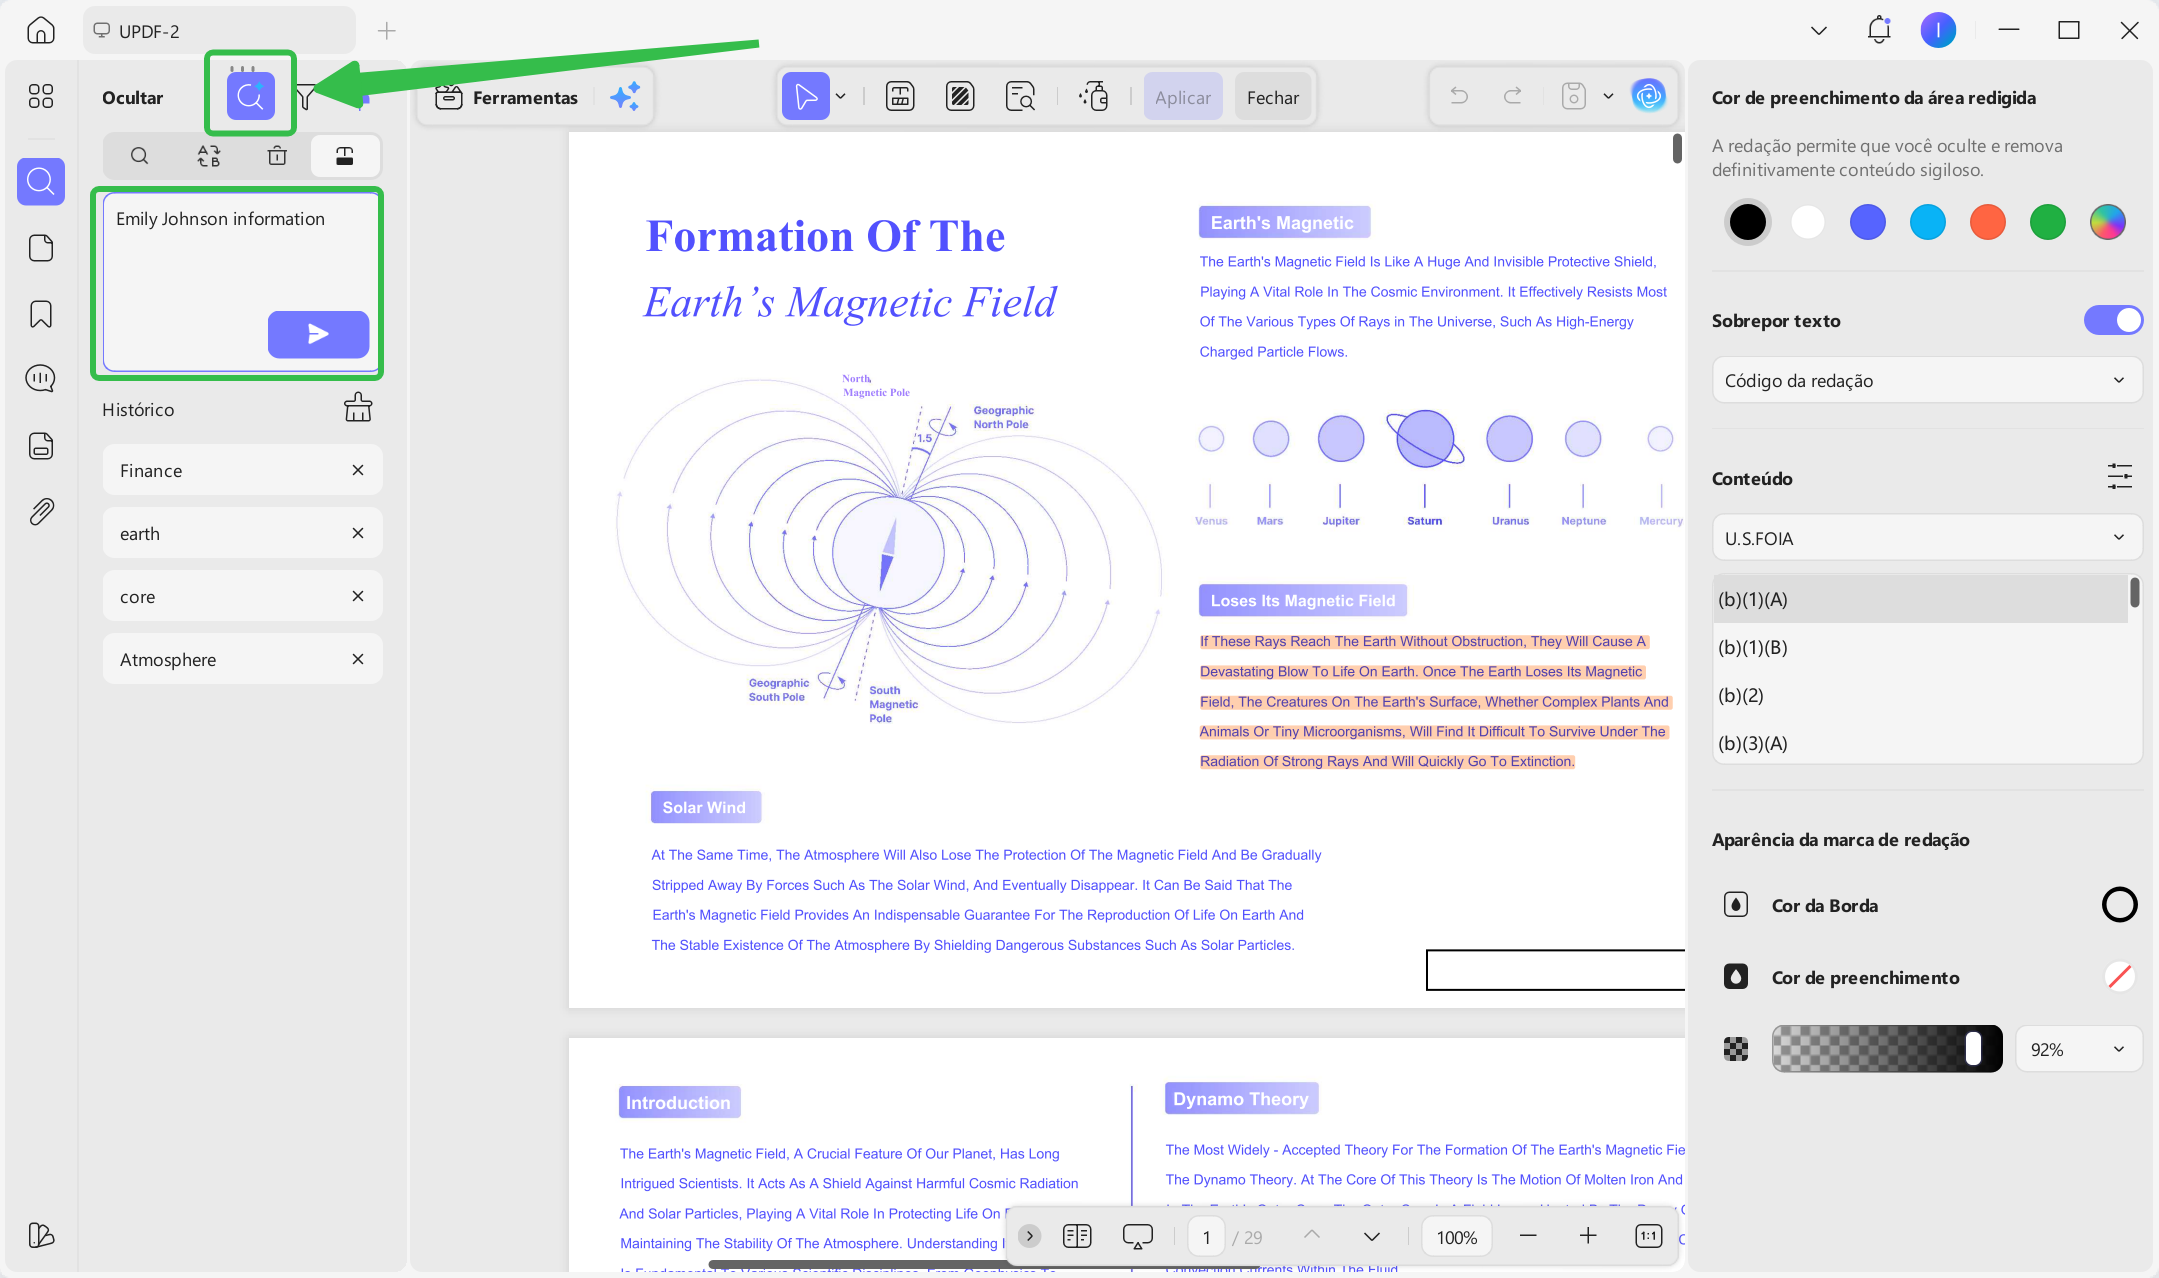This screenshot has height=1278, width=2159.
Task: Select the (b)(1)(A) code entry
Action: pyautogui.click(x=1920, y=599)
